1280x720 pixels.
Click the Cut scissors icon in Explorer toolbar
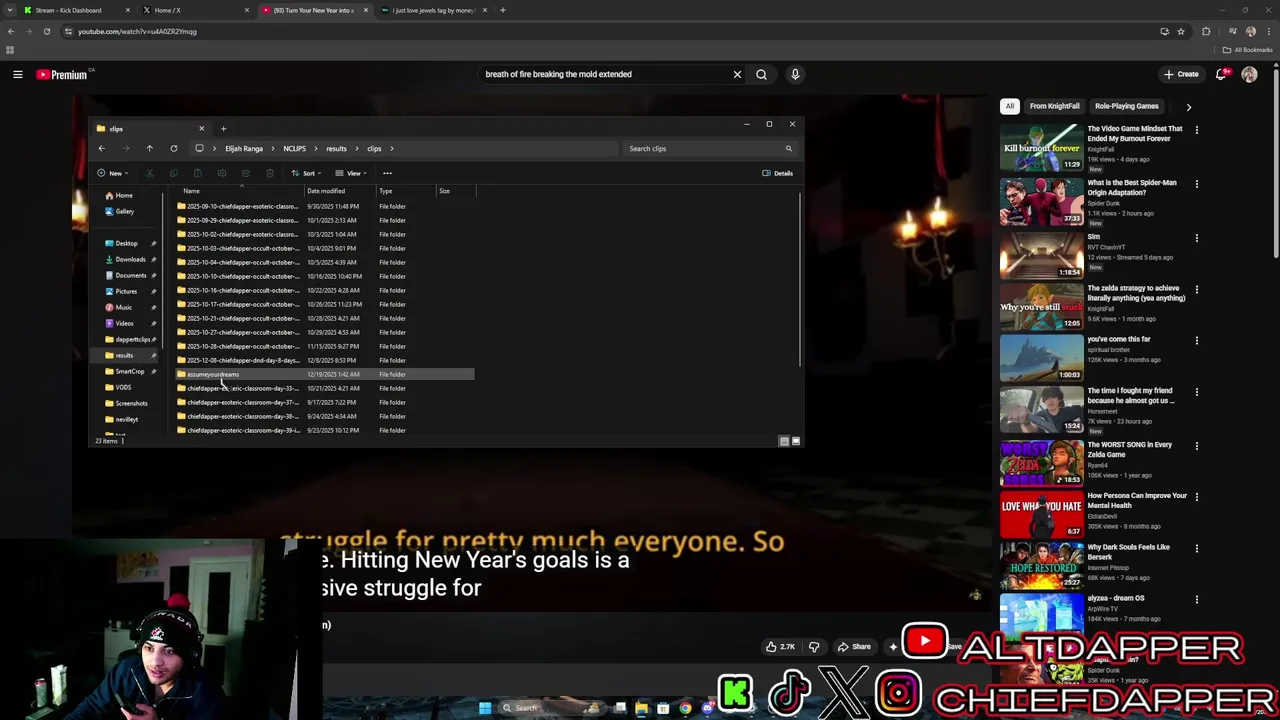click(x=150, y=173)
